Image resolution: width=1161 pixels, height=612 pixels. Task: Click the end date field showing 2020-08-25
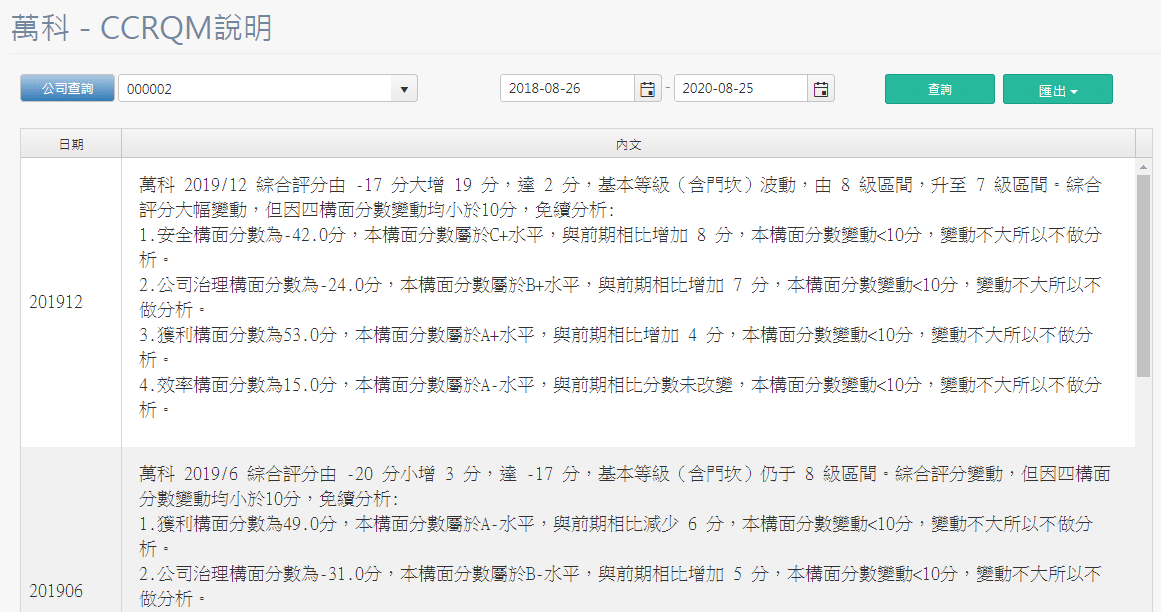pyautogui.click(x=740, y=88)
